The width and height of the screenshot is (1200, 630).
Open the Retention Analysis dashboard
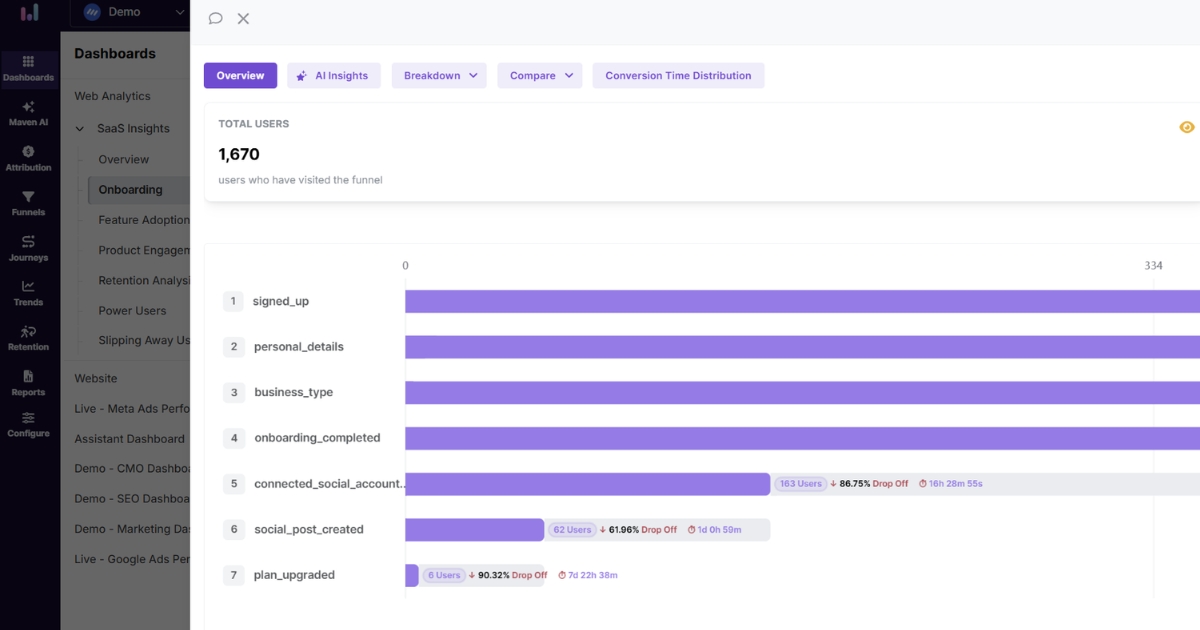(144, 280)
